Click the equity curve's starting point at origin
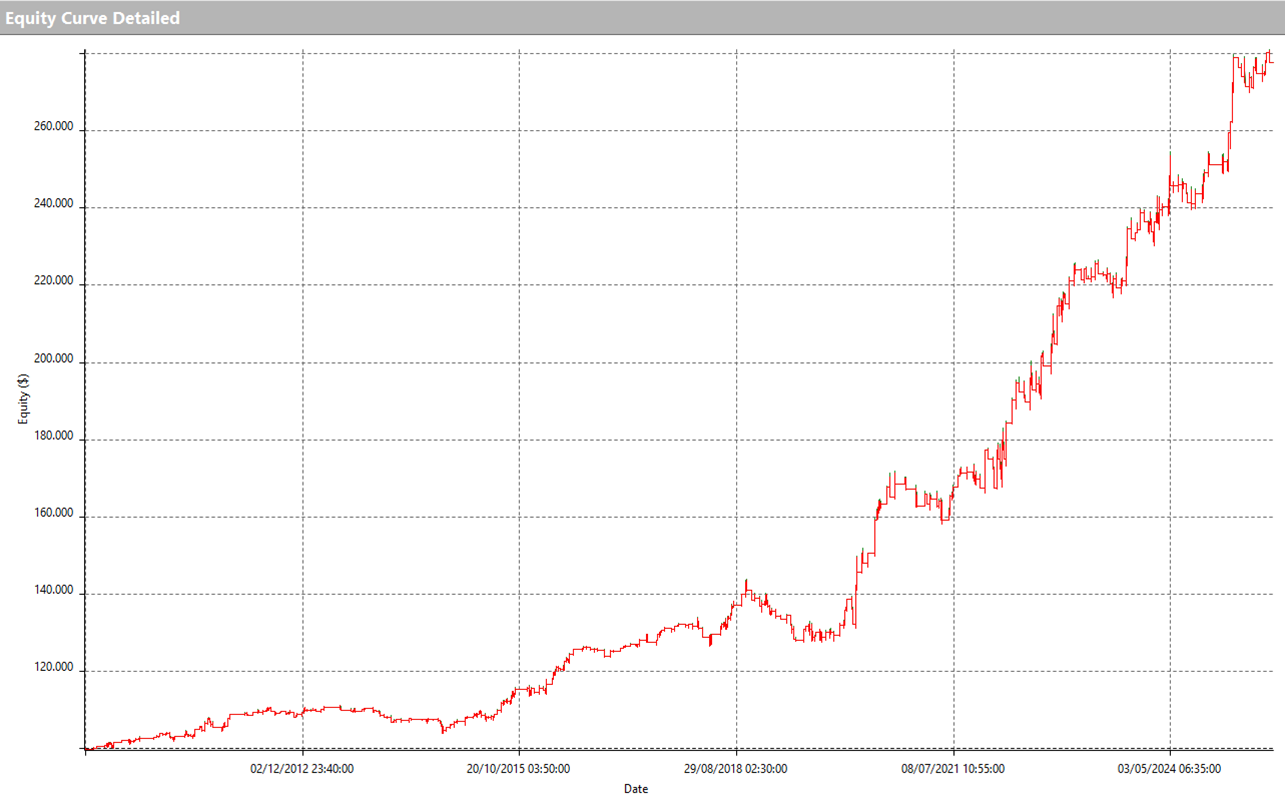This screenshot has width=1285, height=801. (x=87, y=748)
